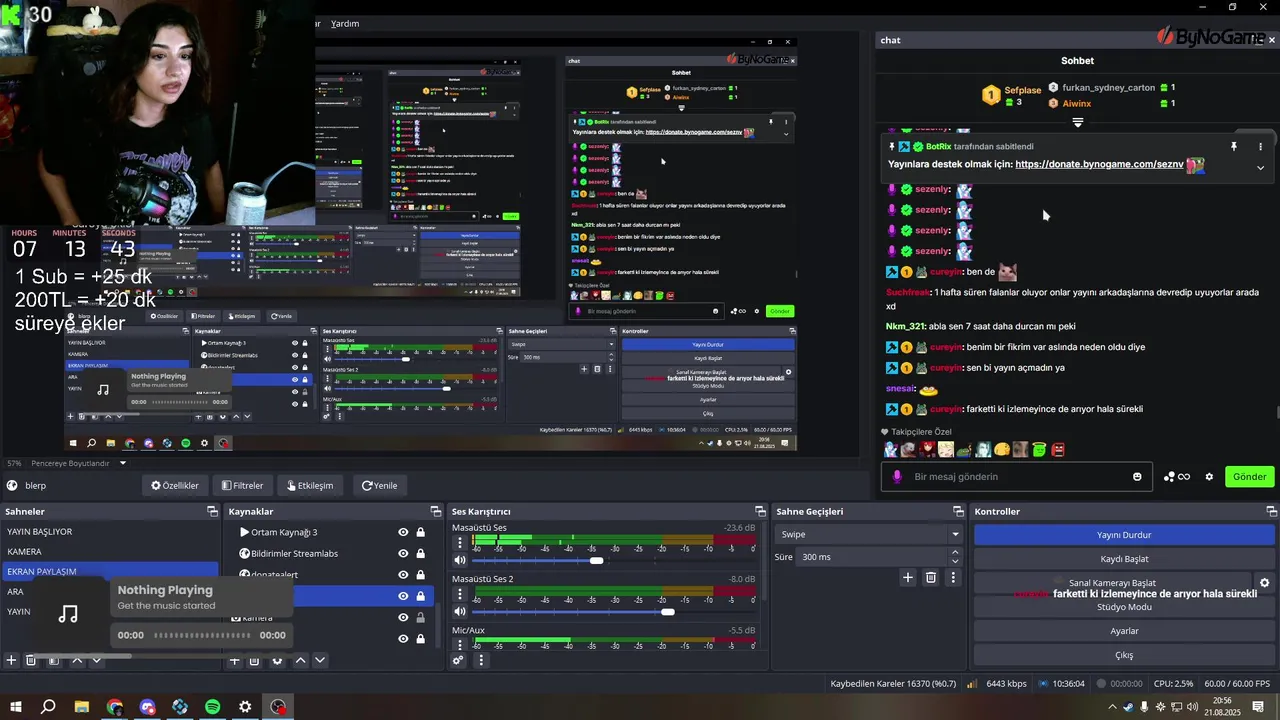Open audio mixer bottom three-dot menu

click(481, 660)
